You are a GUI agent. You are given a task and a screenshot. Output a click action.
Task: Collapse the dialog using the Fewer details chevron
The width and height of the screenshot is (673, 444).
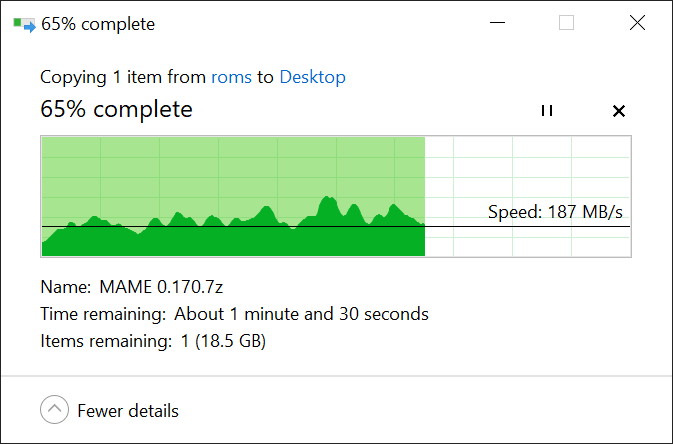tap(55, 409)
